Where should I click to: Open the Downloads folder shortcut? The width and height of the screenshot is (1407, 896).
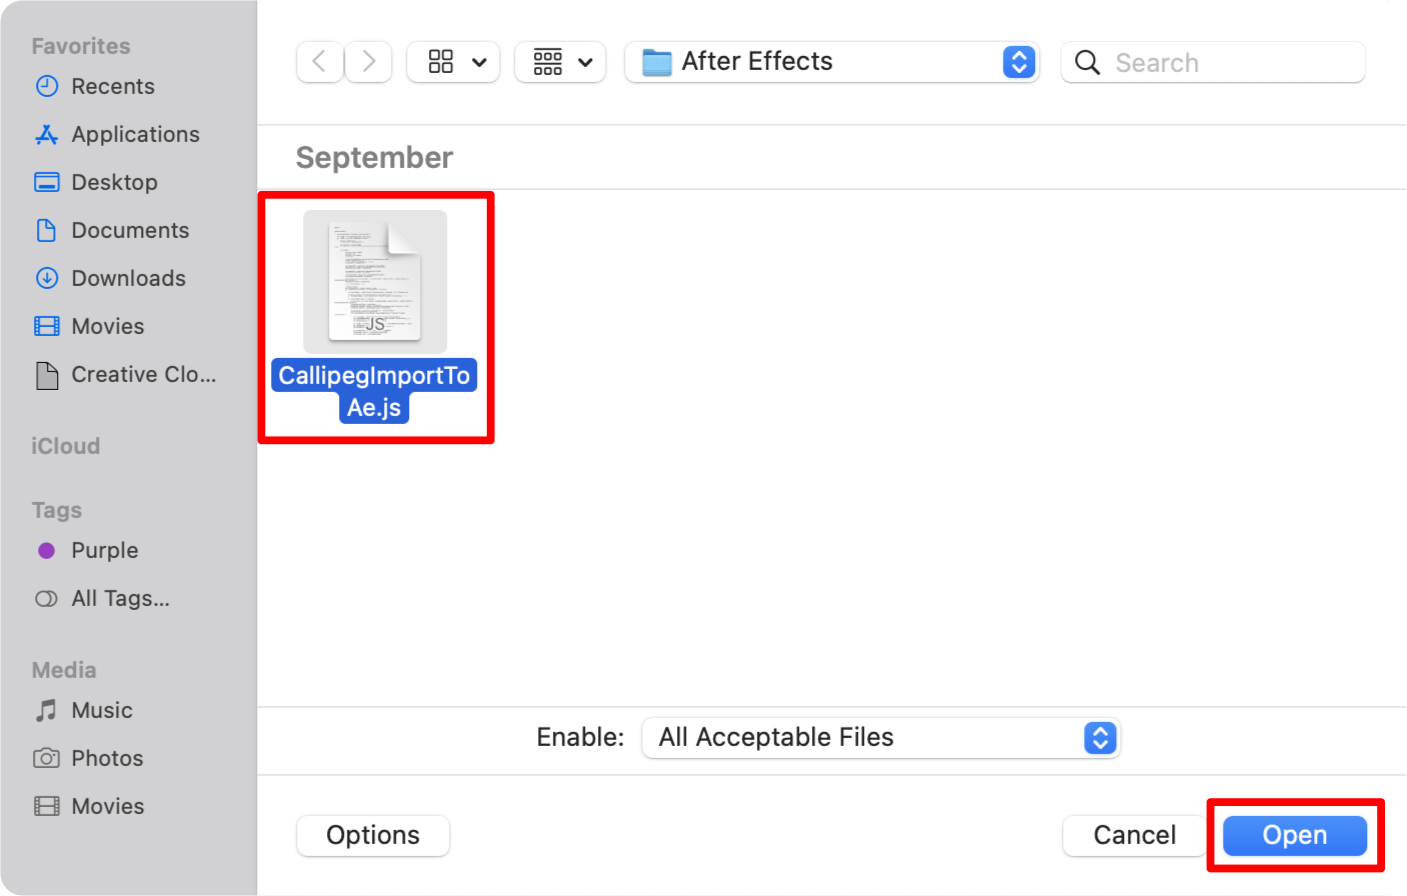coord(129,278)
